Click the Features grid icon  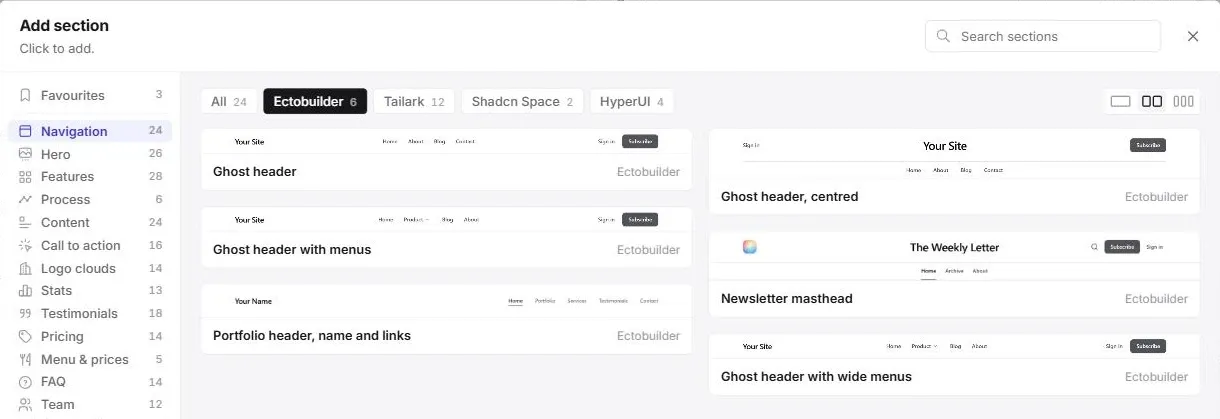tap(25, 176)
